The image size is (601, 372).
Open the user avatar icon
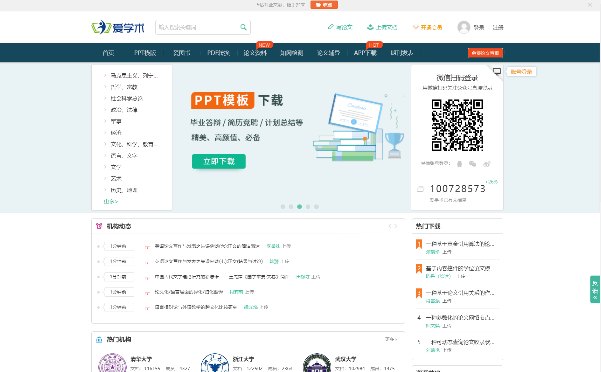[x=463, y=27]
